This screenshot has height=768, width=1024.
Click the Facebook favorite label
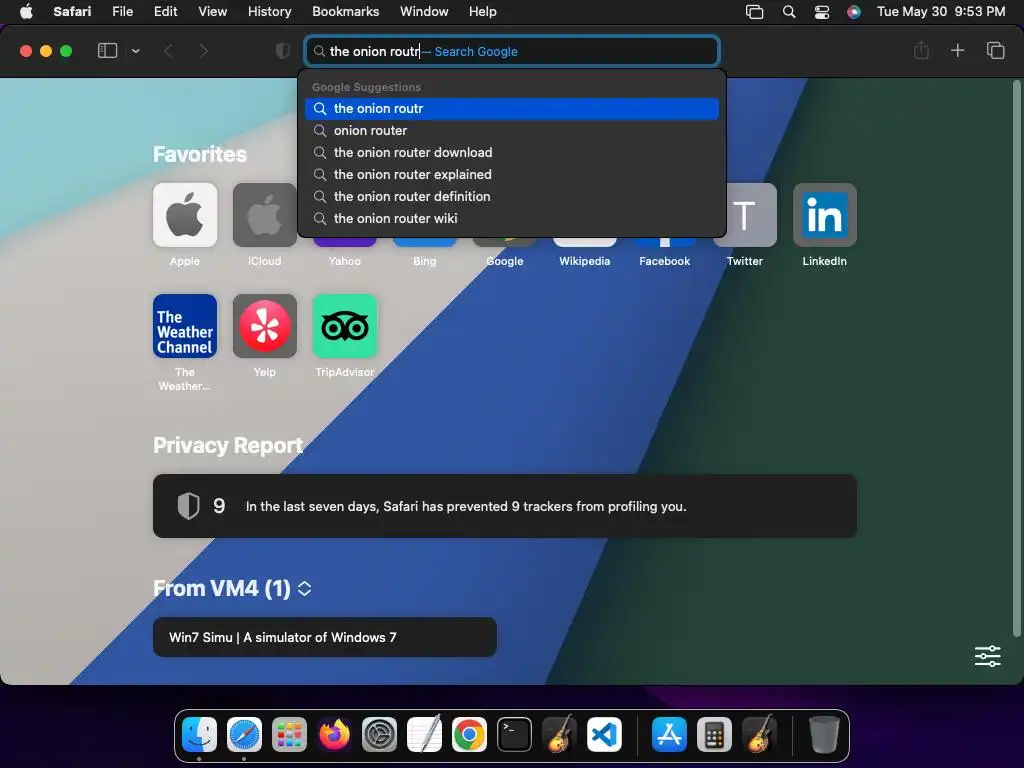coord(664,261)
